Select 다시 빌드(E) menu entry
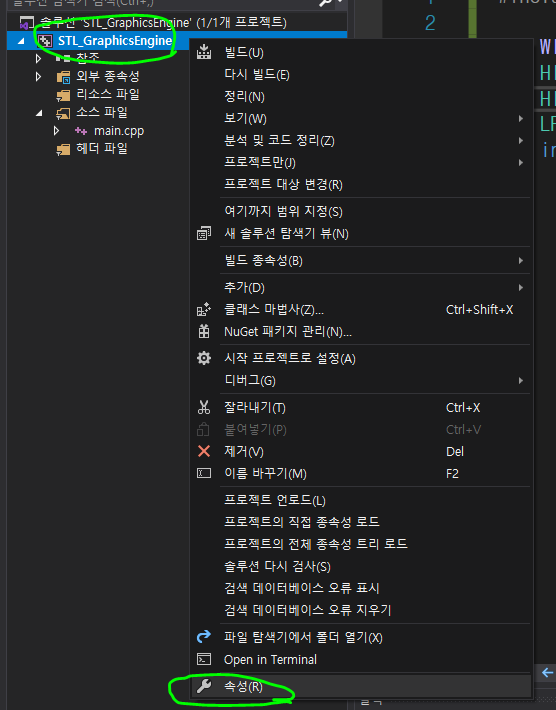 tap(257, 74)
